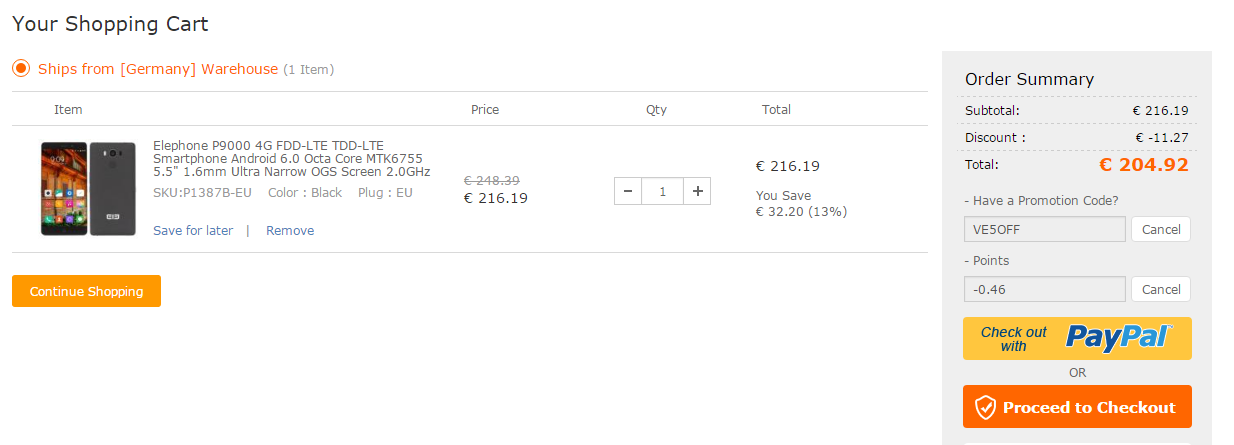Click the shield icon on checkout button

pyautogui.click(x=986, y=407)
